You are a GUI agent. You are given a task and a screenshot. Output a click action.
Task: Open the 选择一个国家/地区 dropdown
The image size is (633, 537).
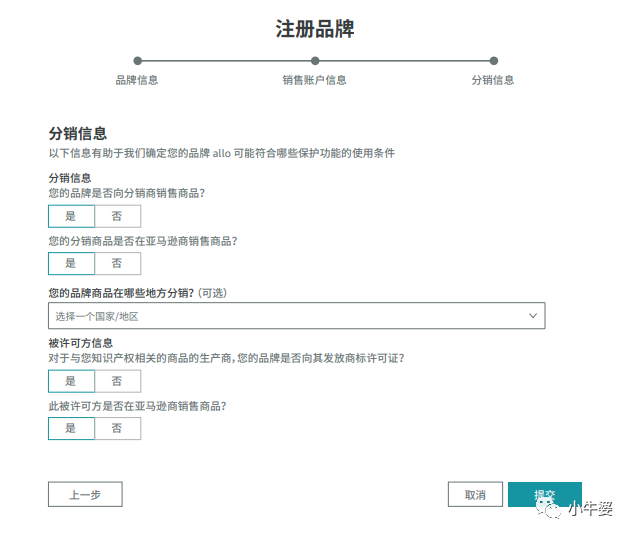click(x=297, y=316)
